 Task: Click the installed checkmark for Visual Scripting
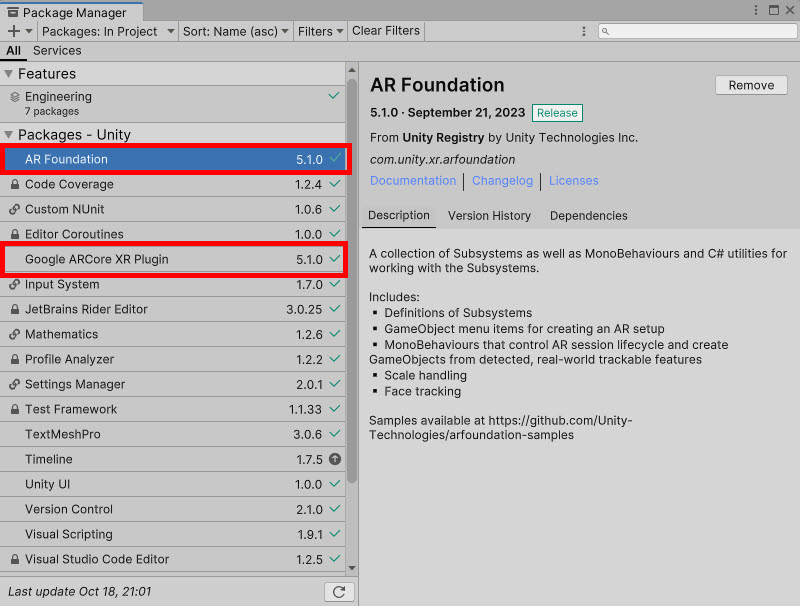[x=335, y=534]
